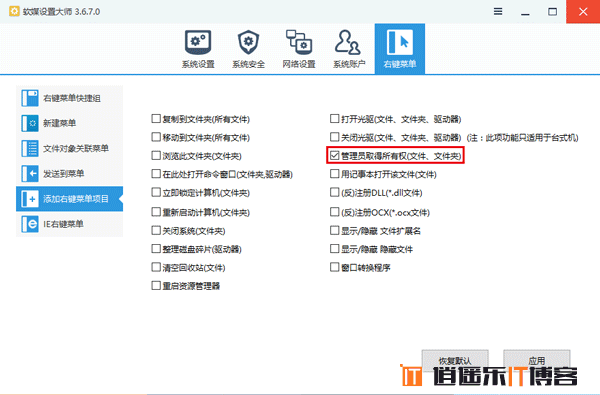Uncheck 管理员取得所有权 checkbox
The height and width of the screenshot is (395, 600).
[334, 155]
